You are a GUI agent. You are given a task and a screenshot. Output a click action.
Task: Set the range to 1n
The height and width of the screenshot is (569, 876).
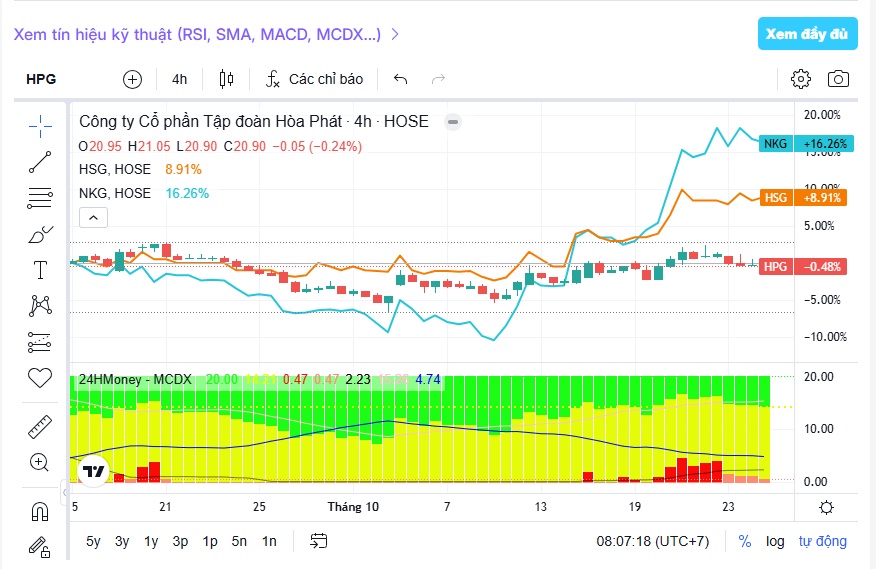point(269,541)
